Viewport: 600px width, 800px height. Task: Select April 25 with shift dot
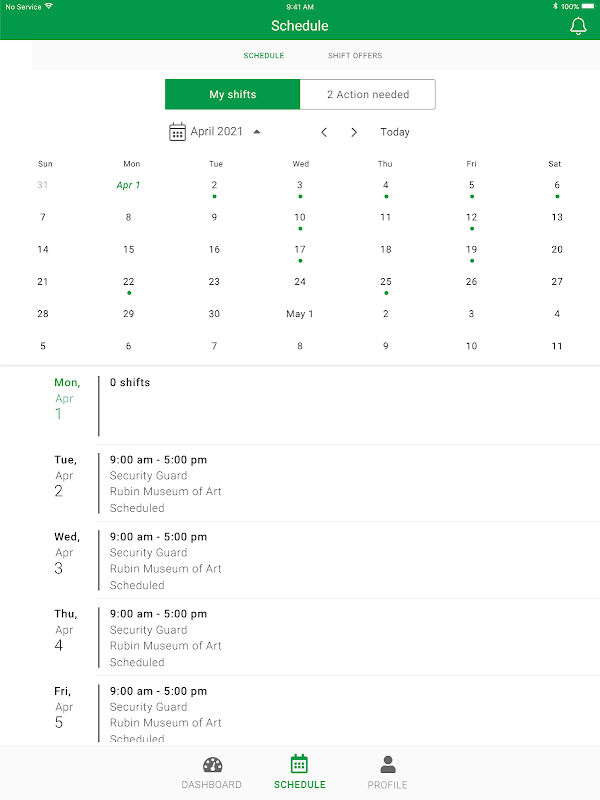click(386, 282)
